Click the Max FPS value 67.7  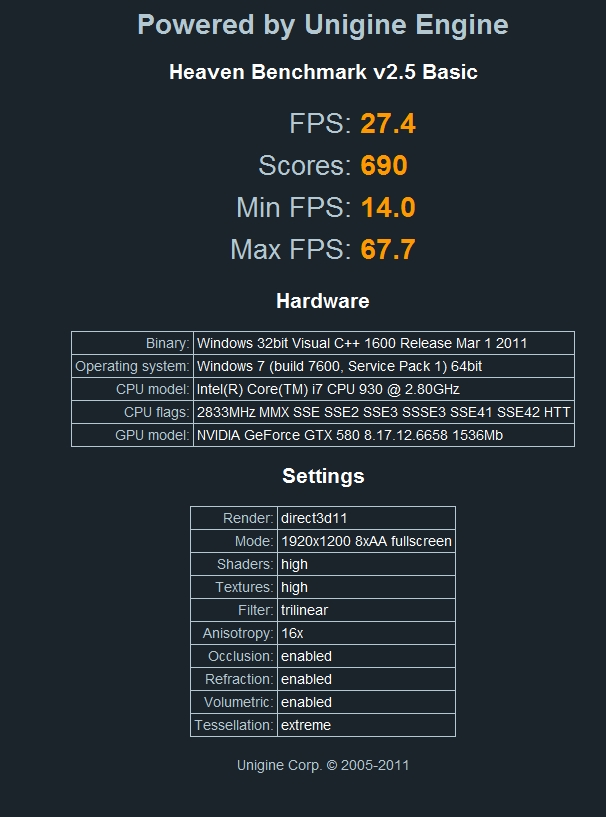388,249
